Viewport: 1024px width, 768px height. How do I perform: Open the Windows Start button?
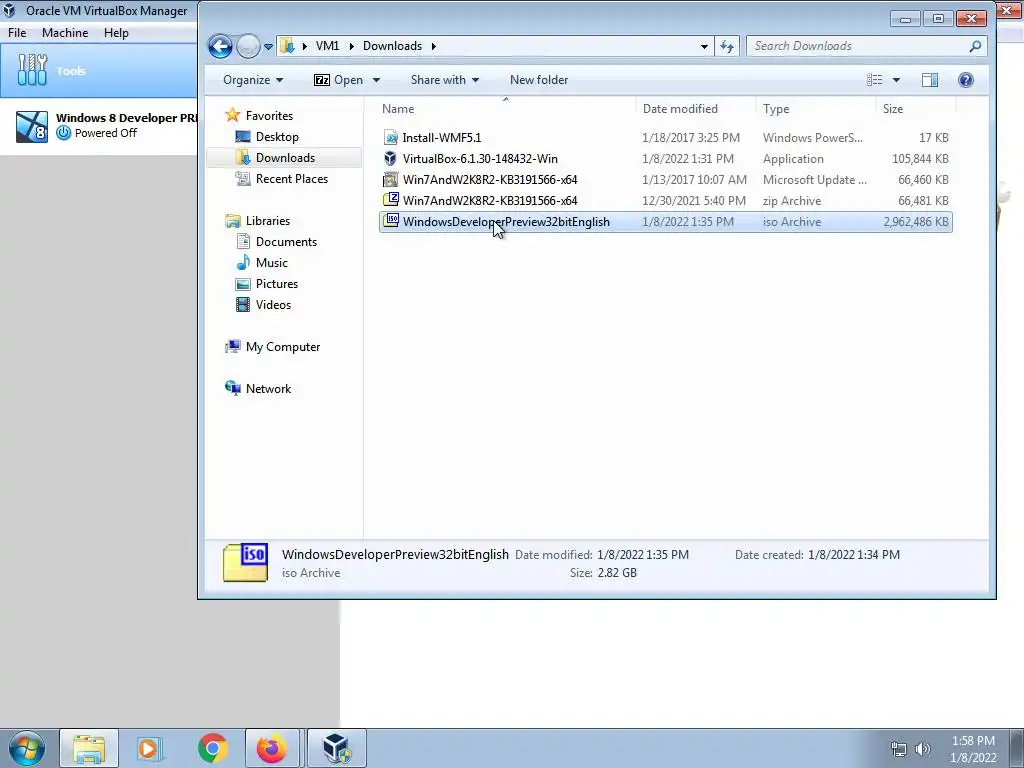(27, 748)
